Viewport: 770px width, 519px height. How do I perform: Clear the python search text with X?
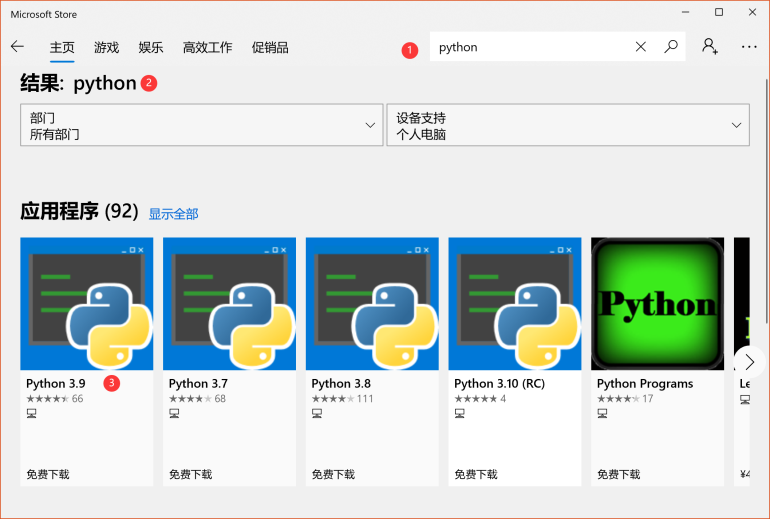click(x=641, y=47)
